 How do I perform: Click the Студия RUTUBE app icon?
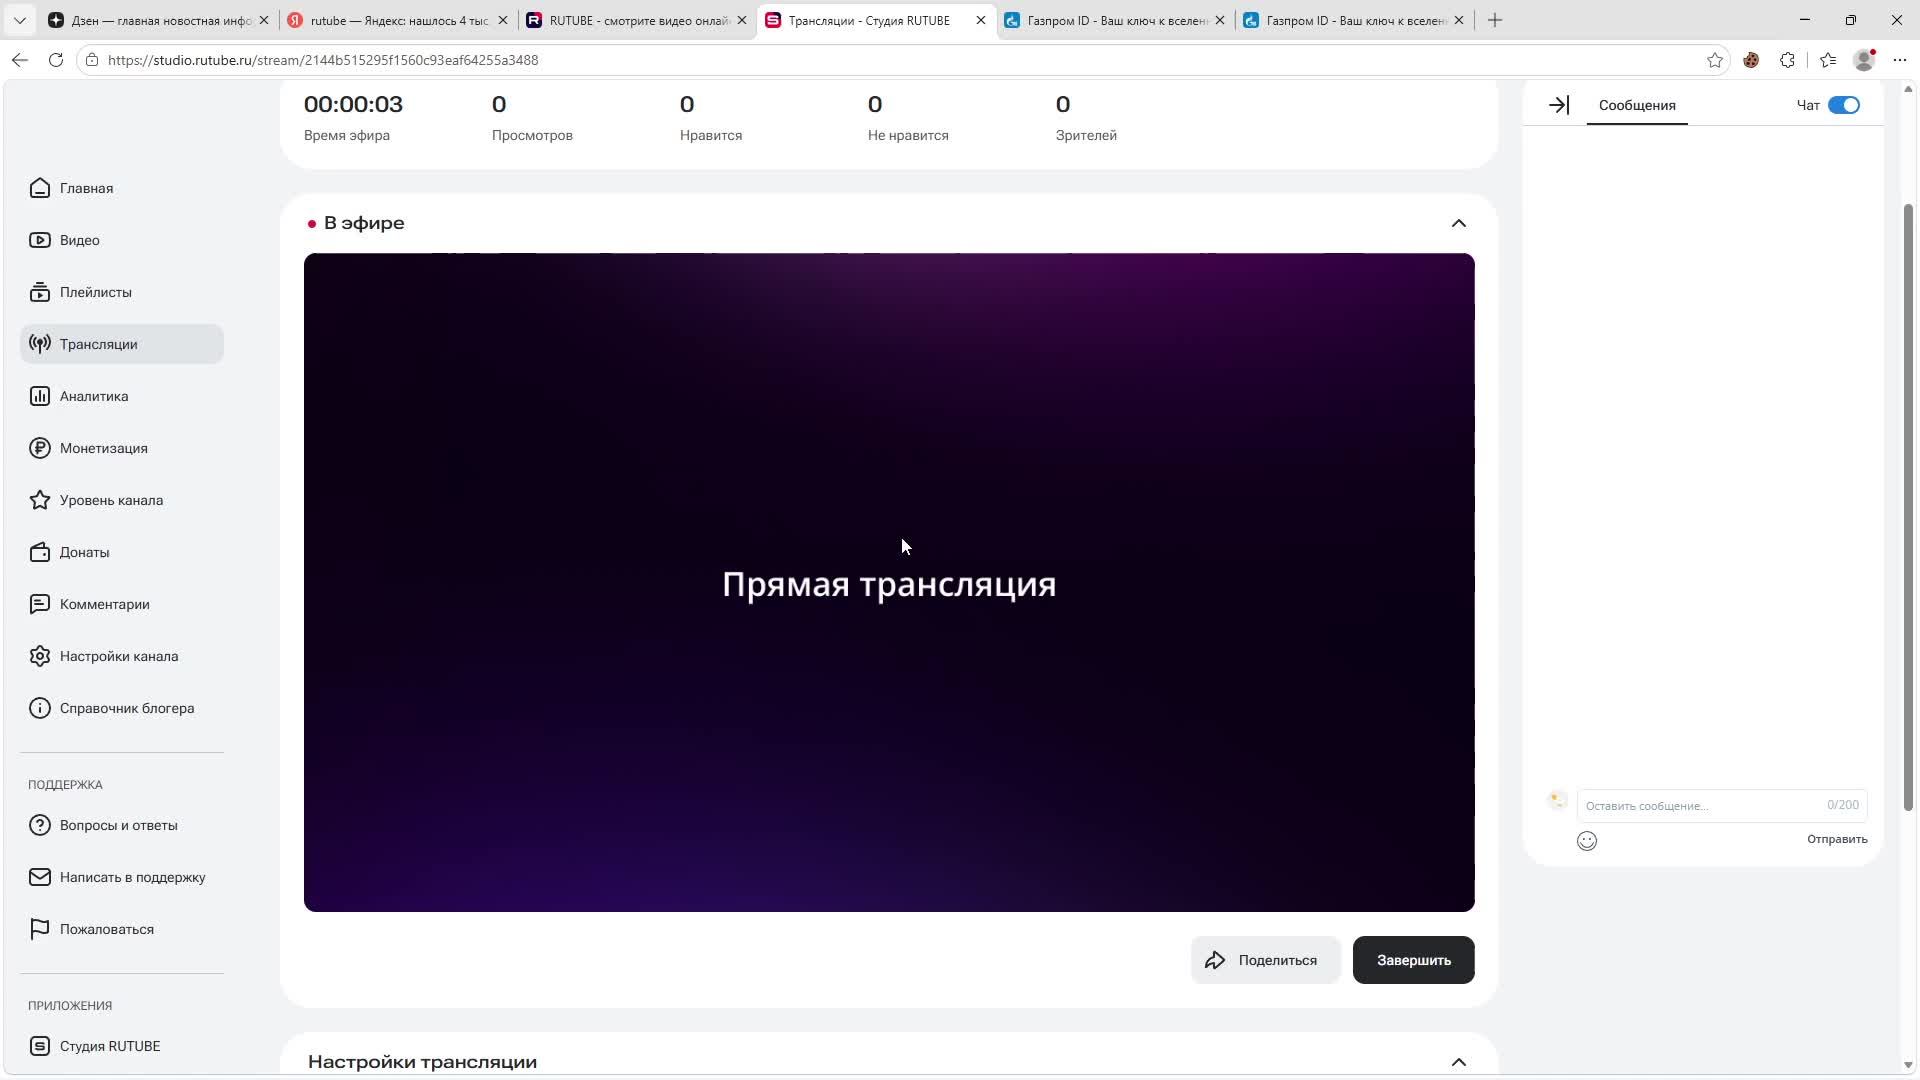[40, 1046]
